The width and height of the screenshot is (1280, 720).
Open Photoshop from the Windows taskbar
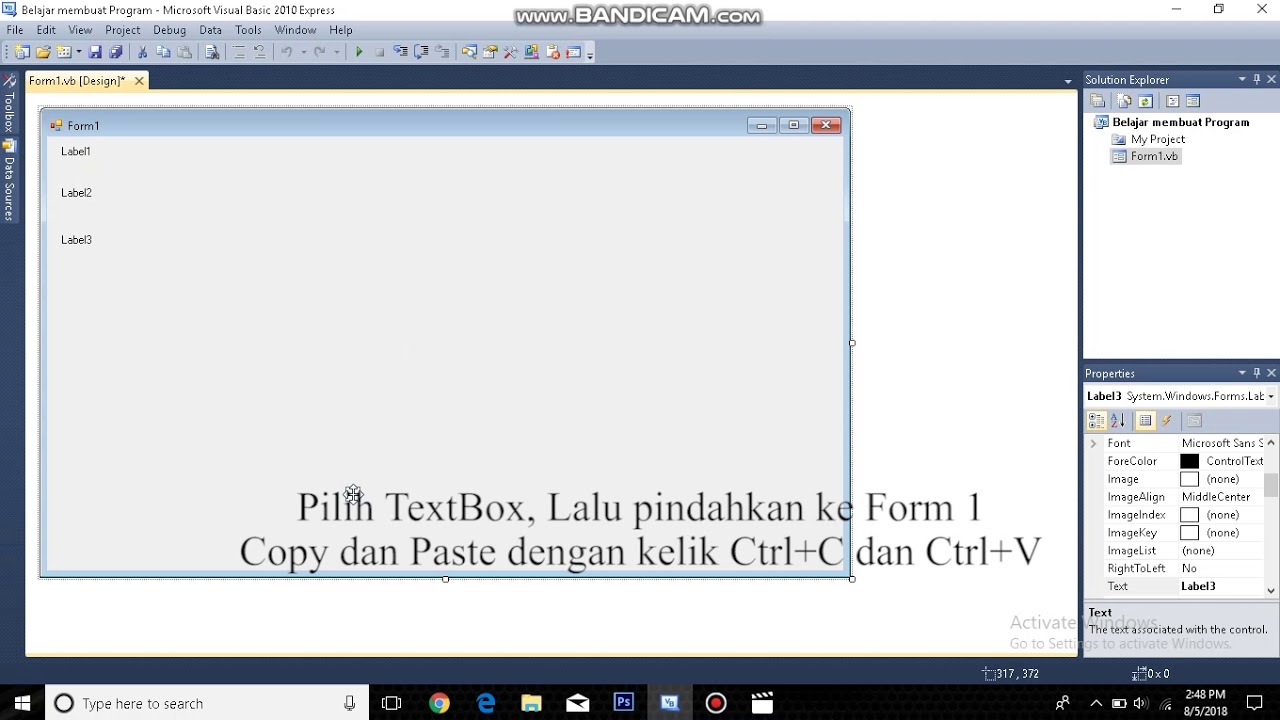tap(624, 703)
